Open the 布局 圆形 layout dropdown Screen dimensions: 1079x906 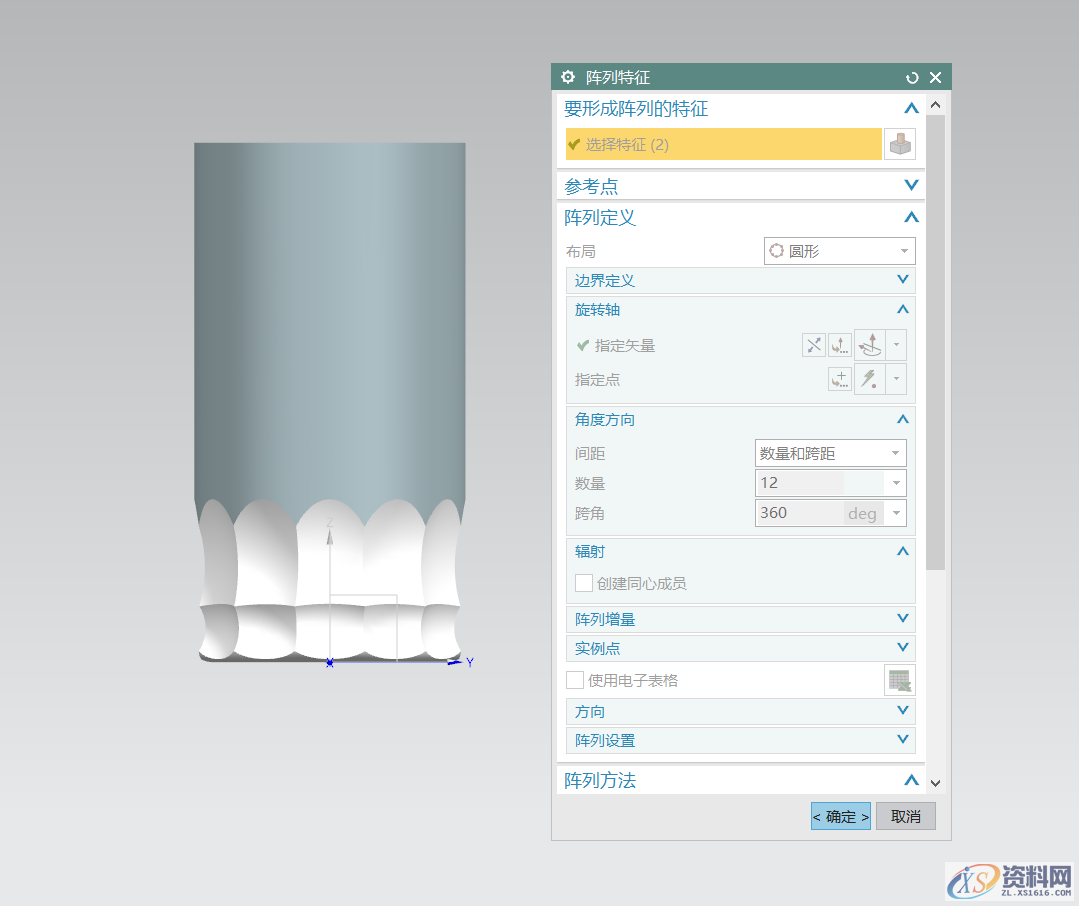(x=839, y=251)
